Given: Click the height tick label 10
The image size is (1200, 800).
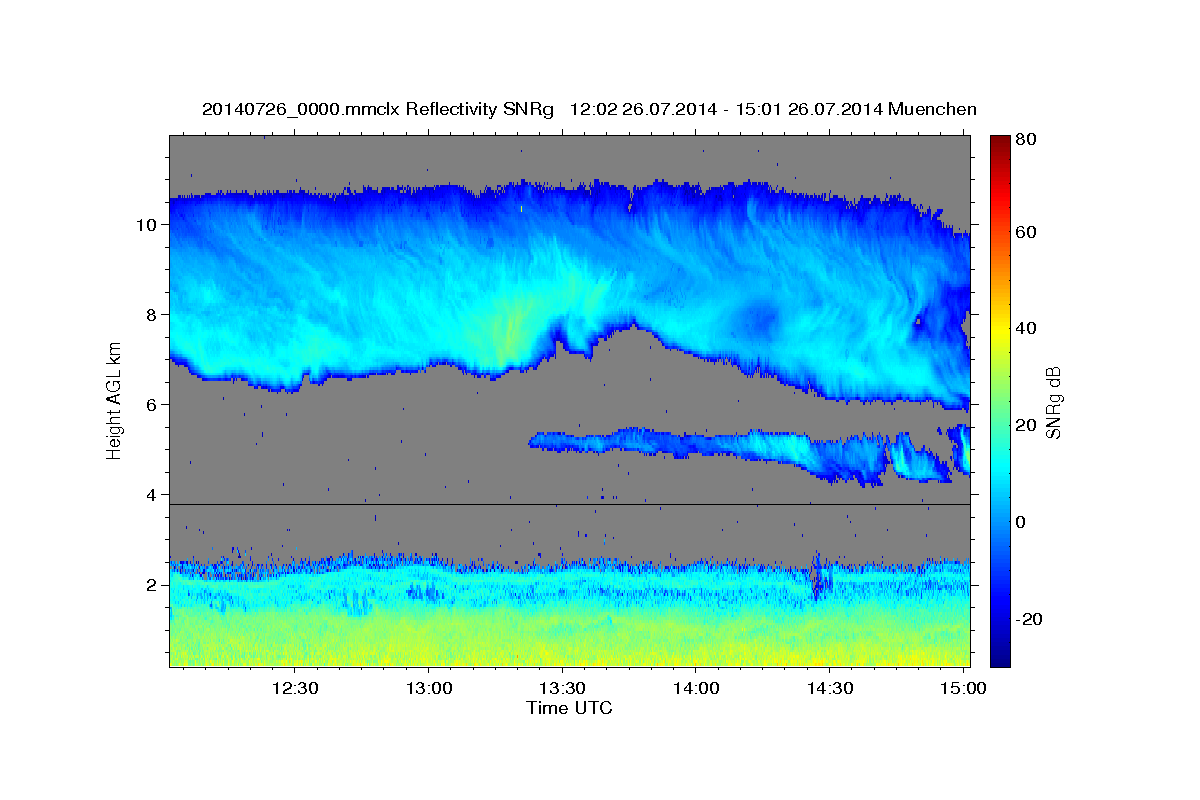Looking at the screenshot, I should tap(146, 224).
